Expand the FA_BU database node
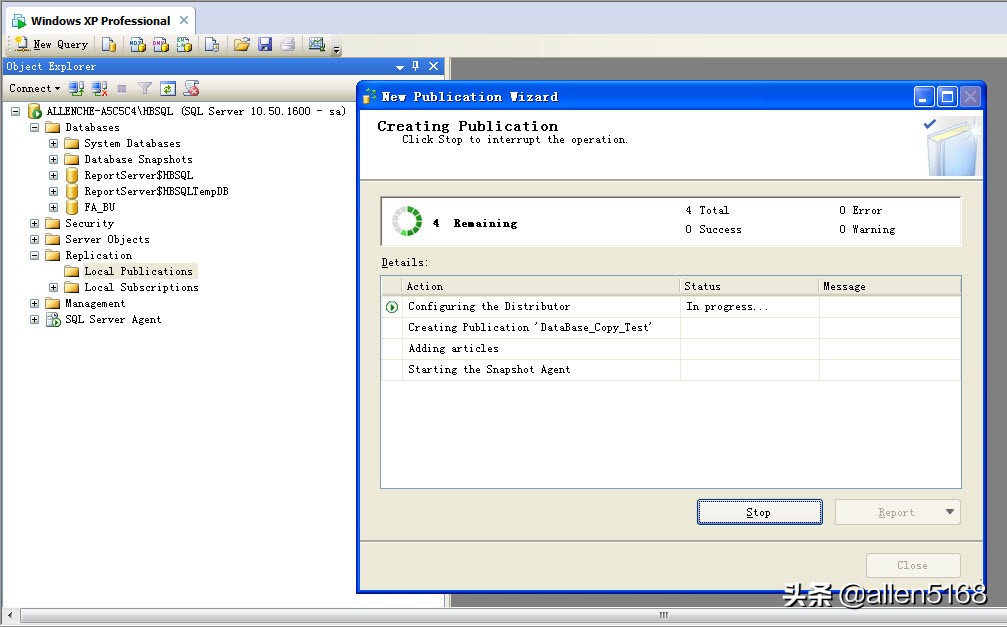This screenshot has height=627, width=1007. click(54, 208)
